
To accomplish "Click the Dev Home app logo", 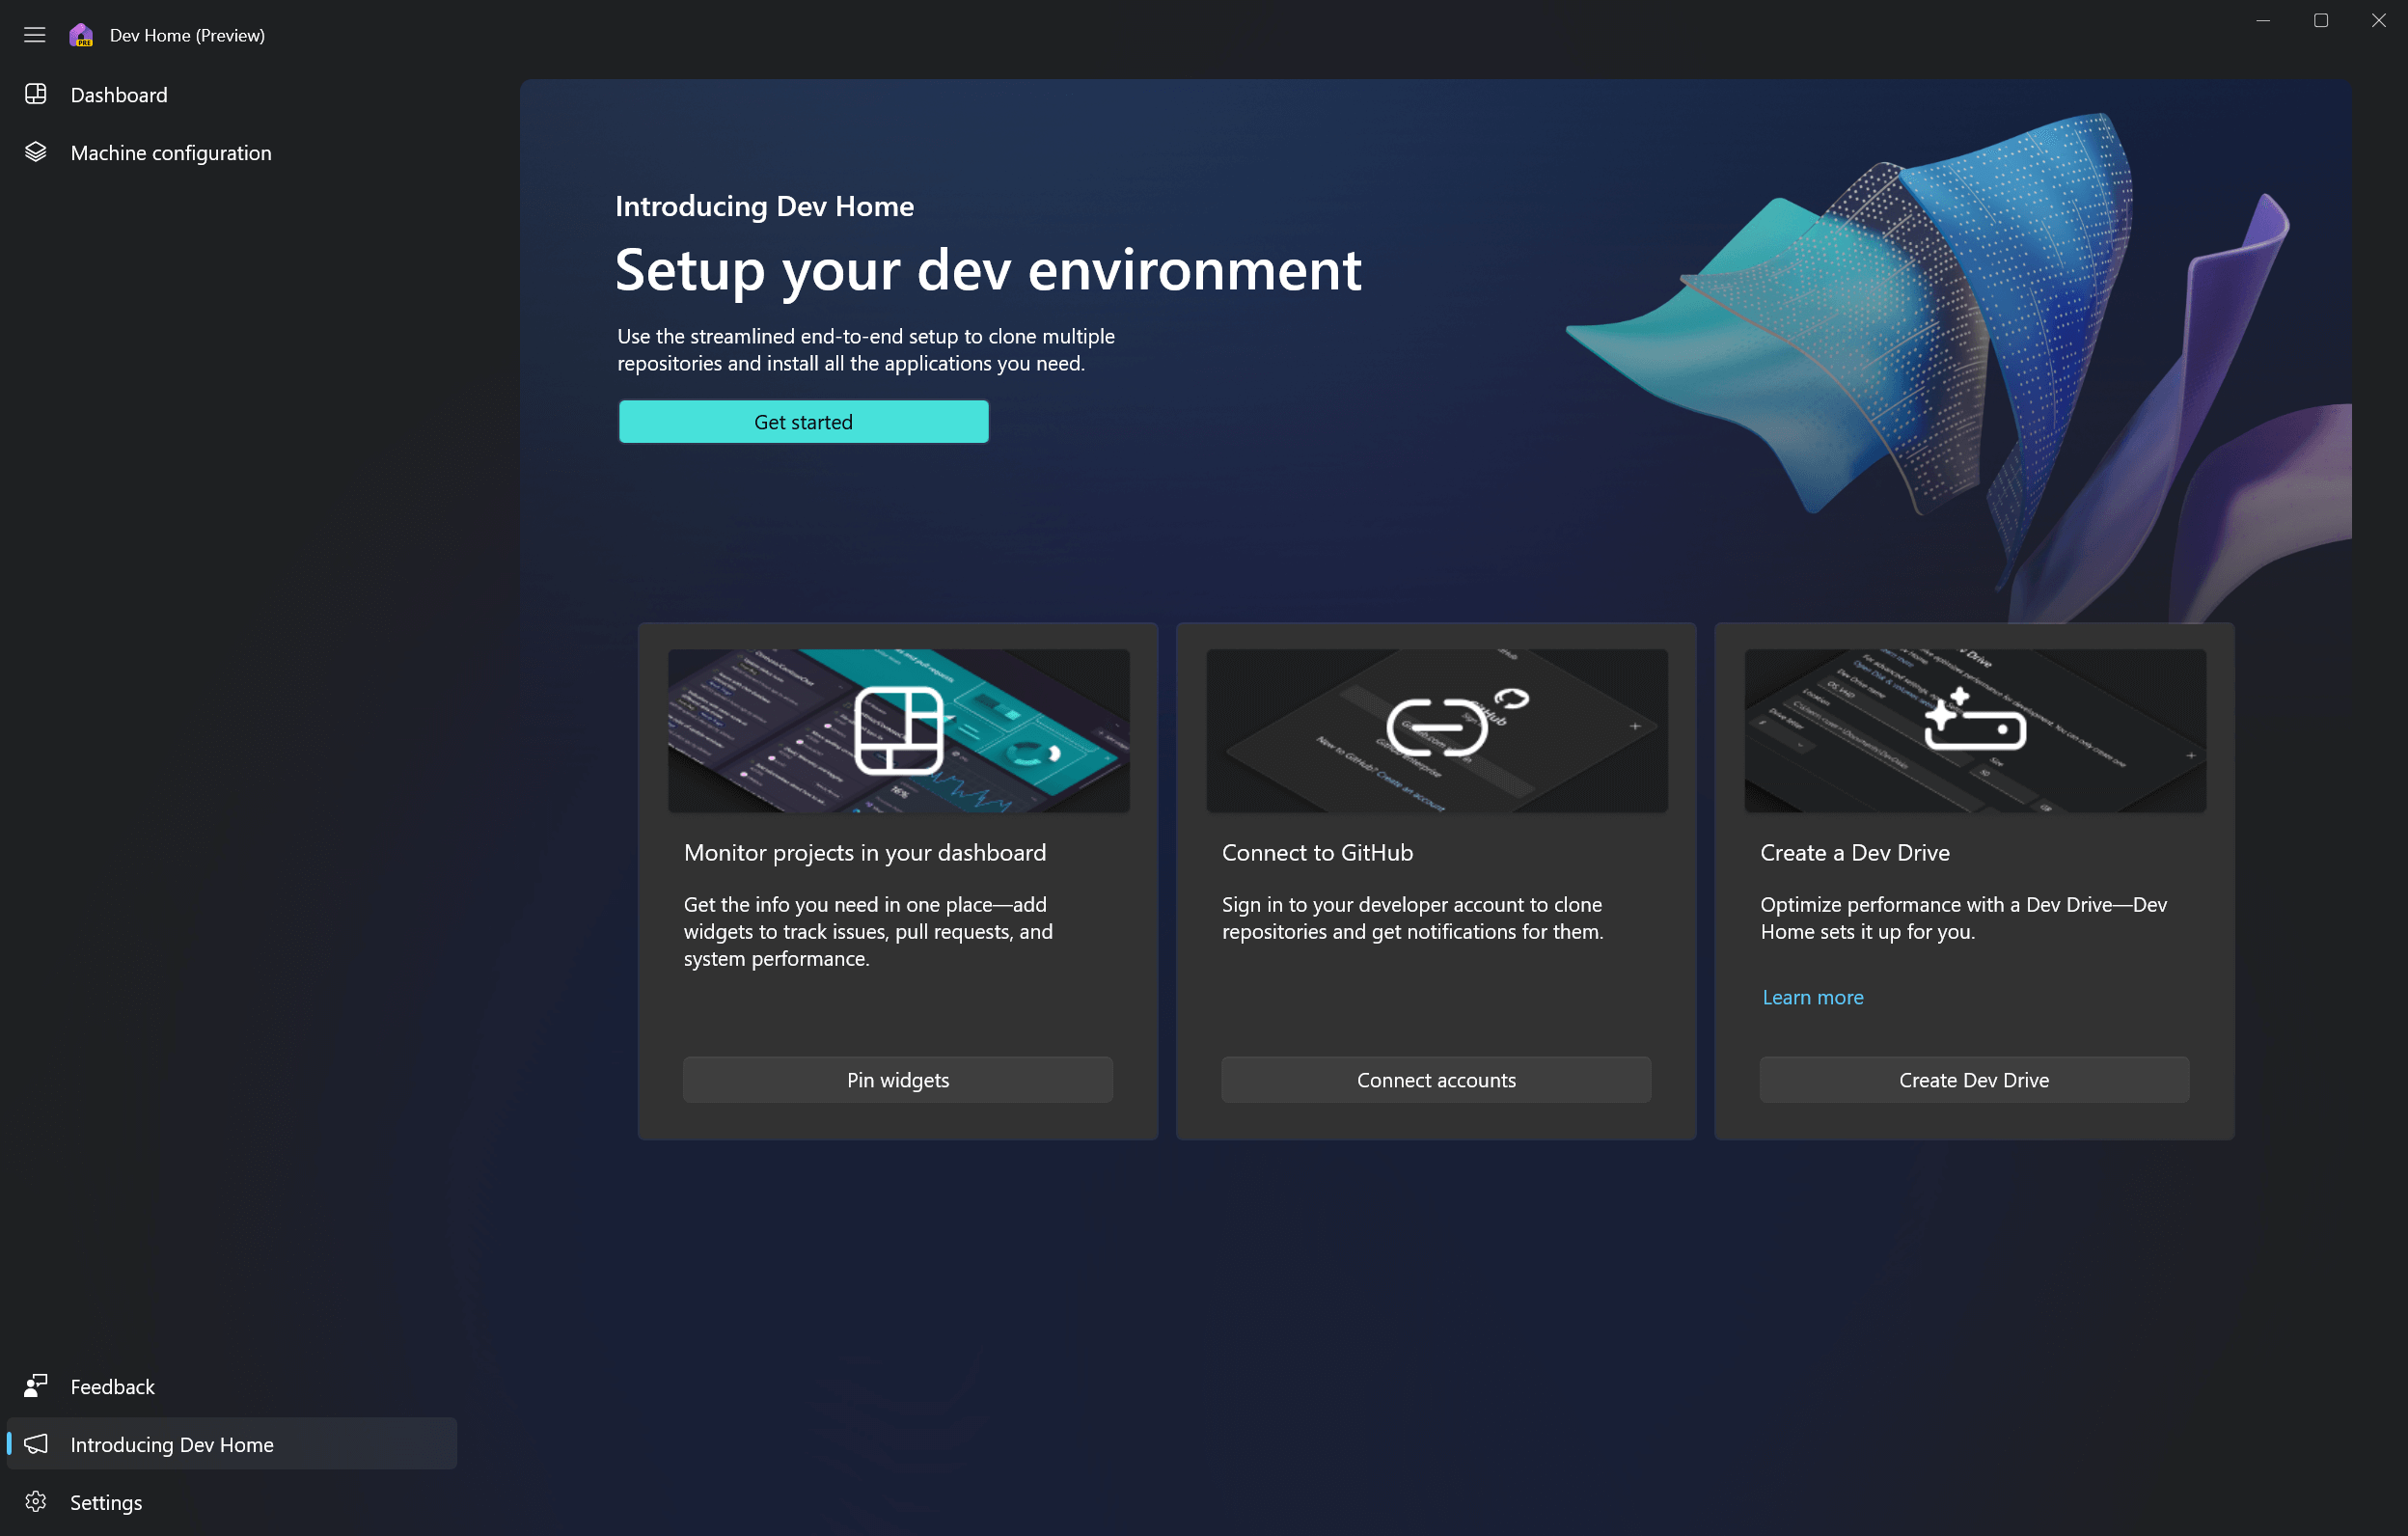I will point(81,35).
